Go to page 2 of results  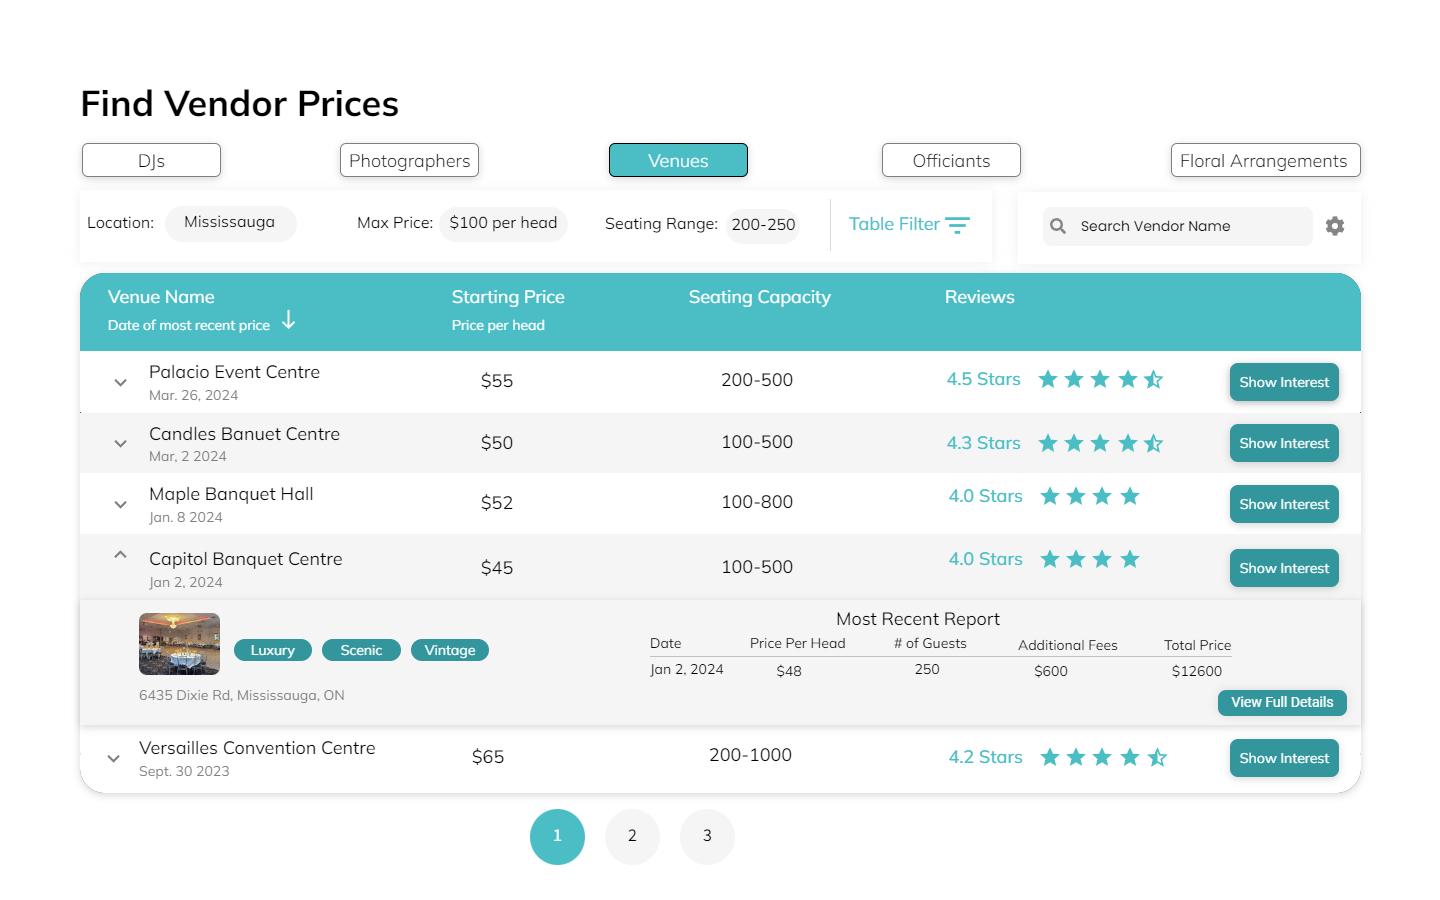(x=632, y=836)
